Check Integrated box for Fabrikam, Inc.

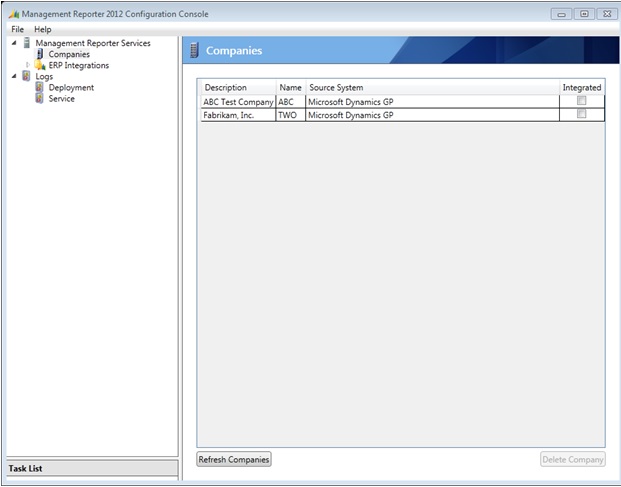tap(581, 114)
